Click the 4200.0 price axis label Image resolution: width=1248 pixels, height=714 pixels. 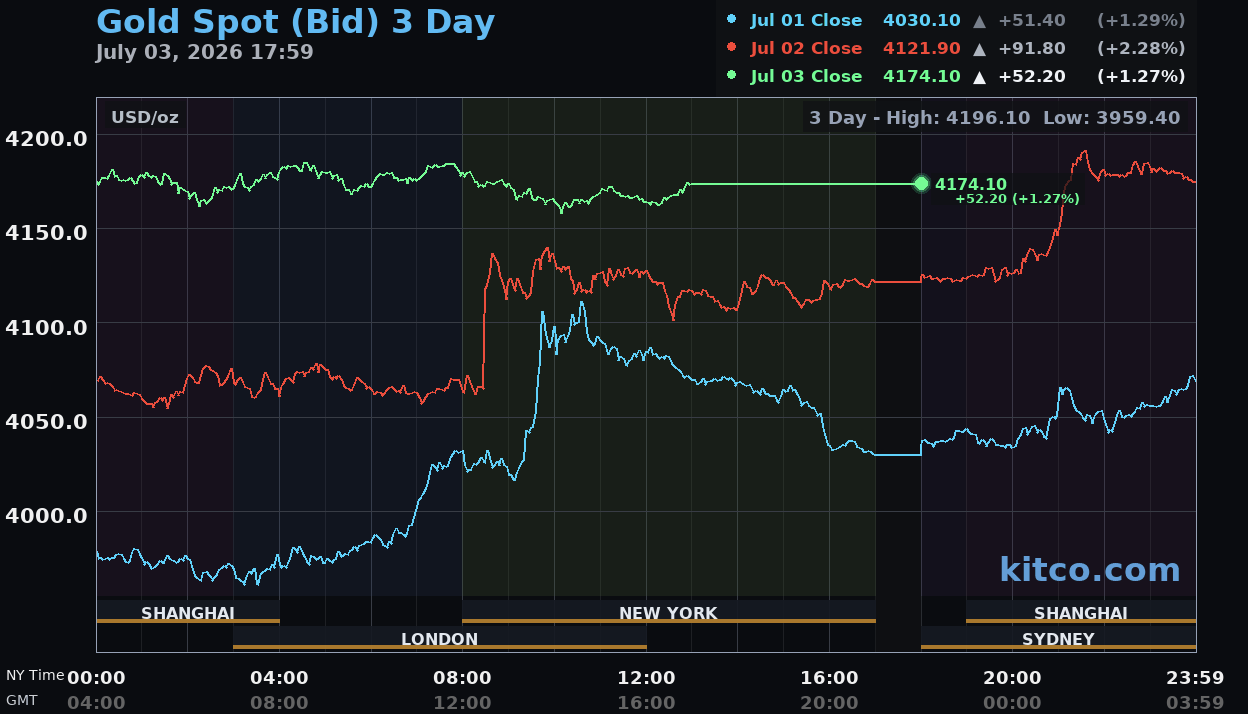point(46,138)
